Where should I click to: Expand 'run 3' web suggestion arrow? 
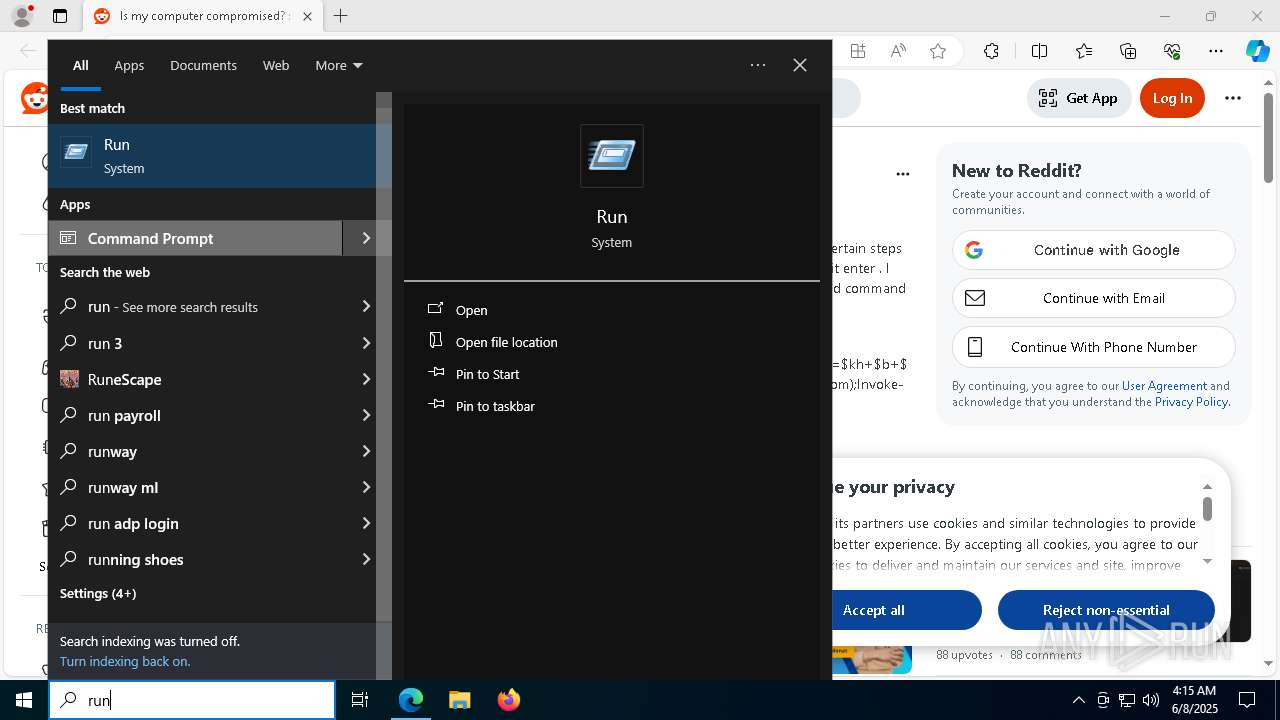[366, 343]
